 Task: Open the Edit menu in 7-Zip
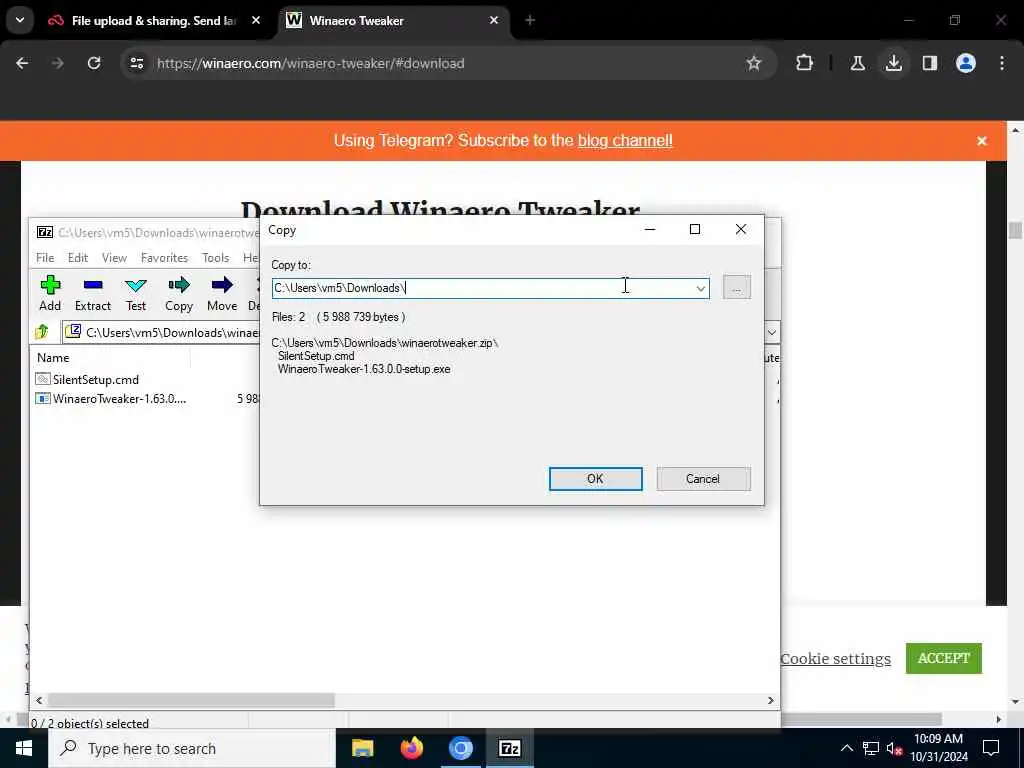click(78, 258)
